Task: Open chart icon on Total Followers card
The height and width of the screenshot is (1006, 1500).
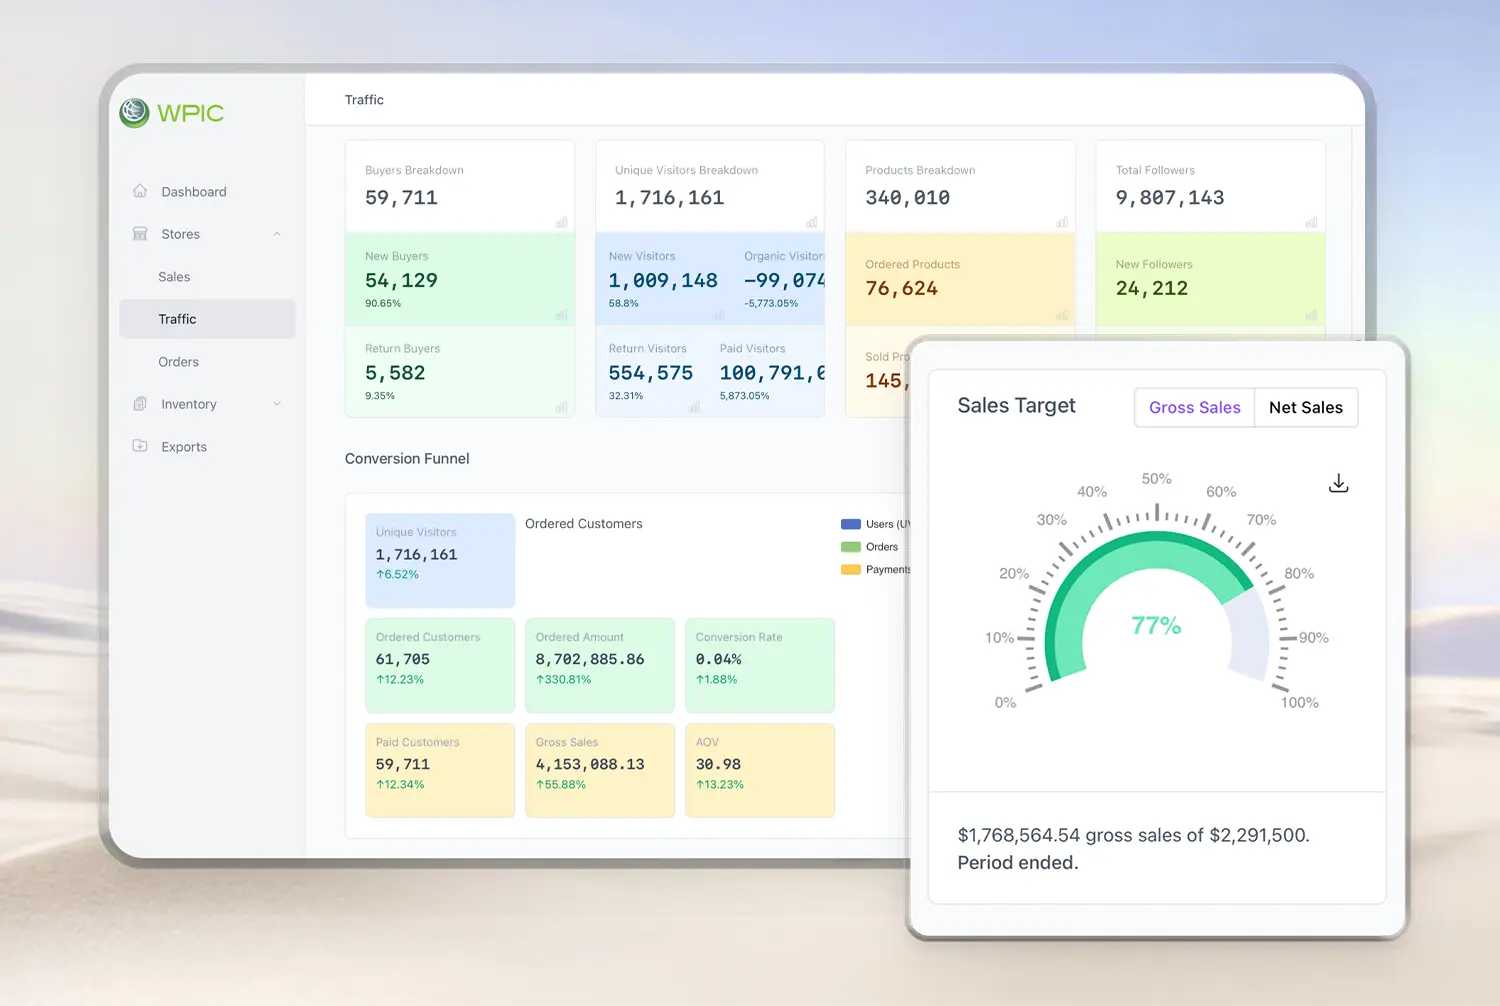Action: [x=1311, y=222]
